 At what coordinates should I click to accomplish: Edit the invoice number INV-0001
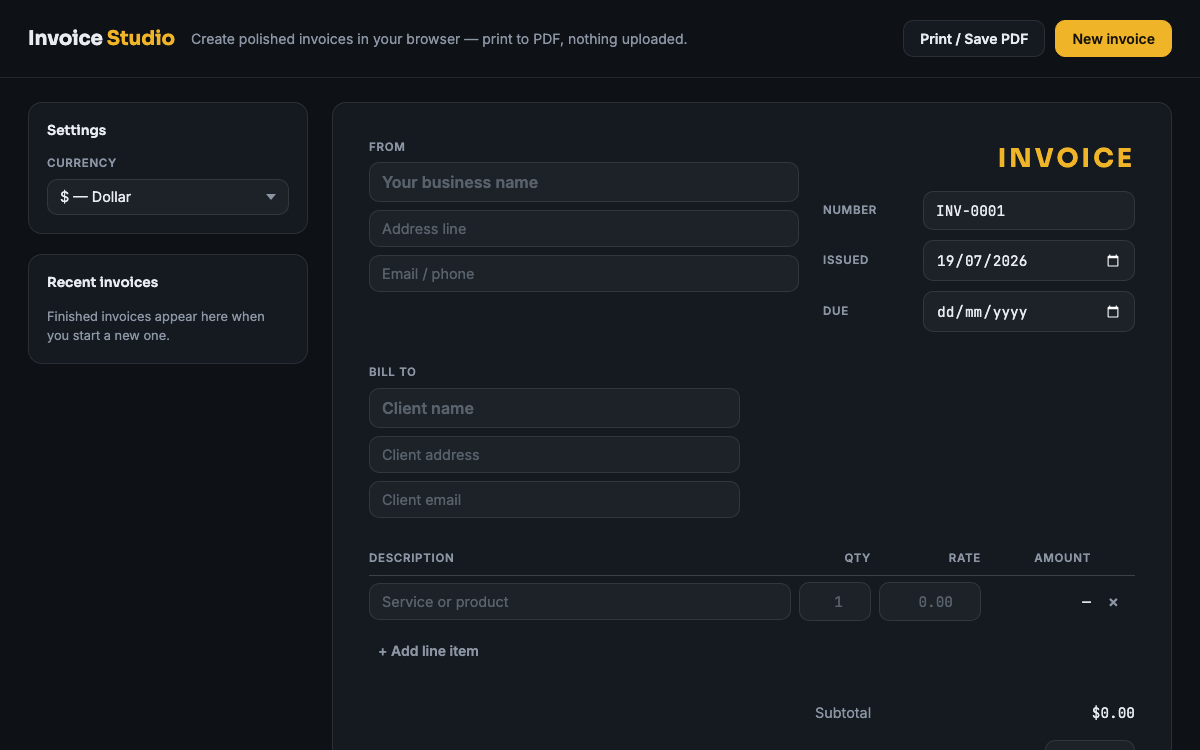1029,211
